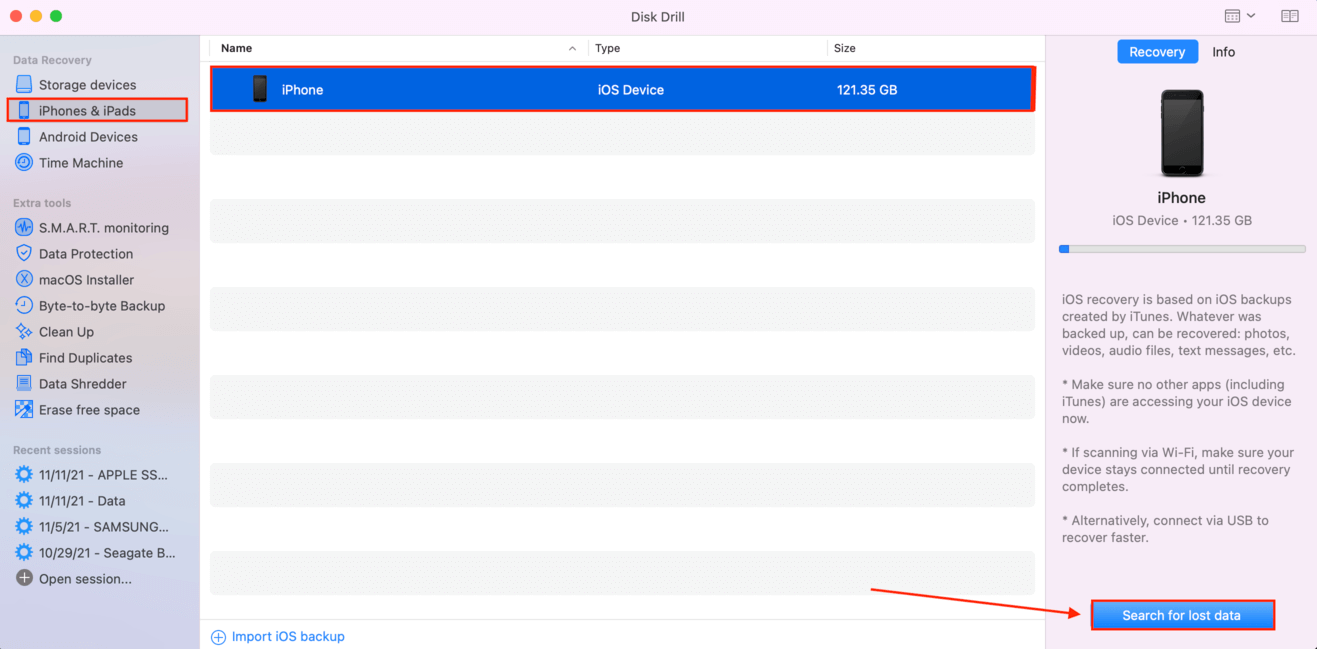Select the iPhone name in device row

tap(302, 90)
